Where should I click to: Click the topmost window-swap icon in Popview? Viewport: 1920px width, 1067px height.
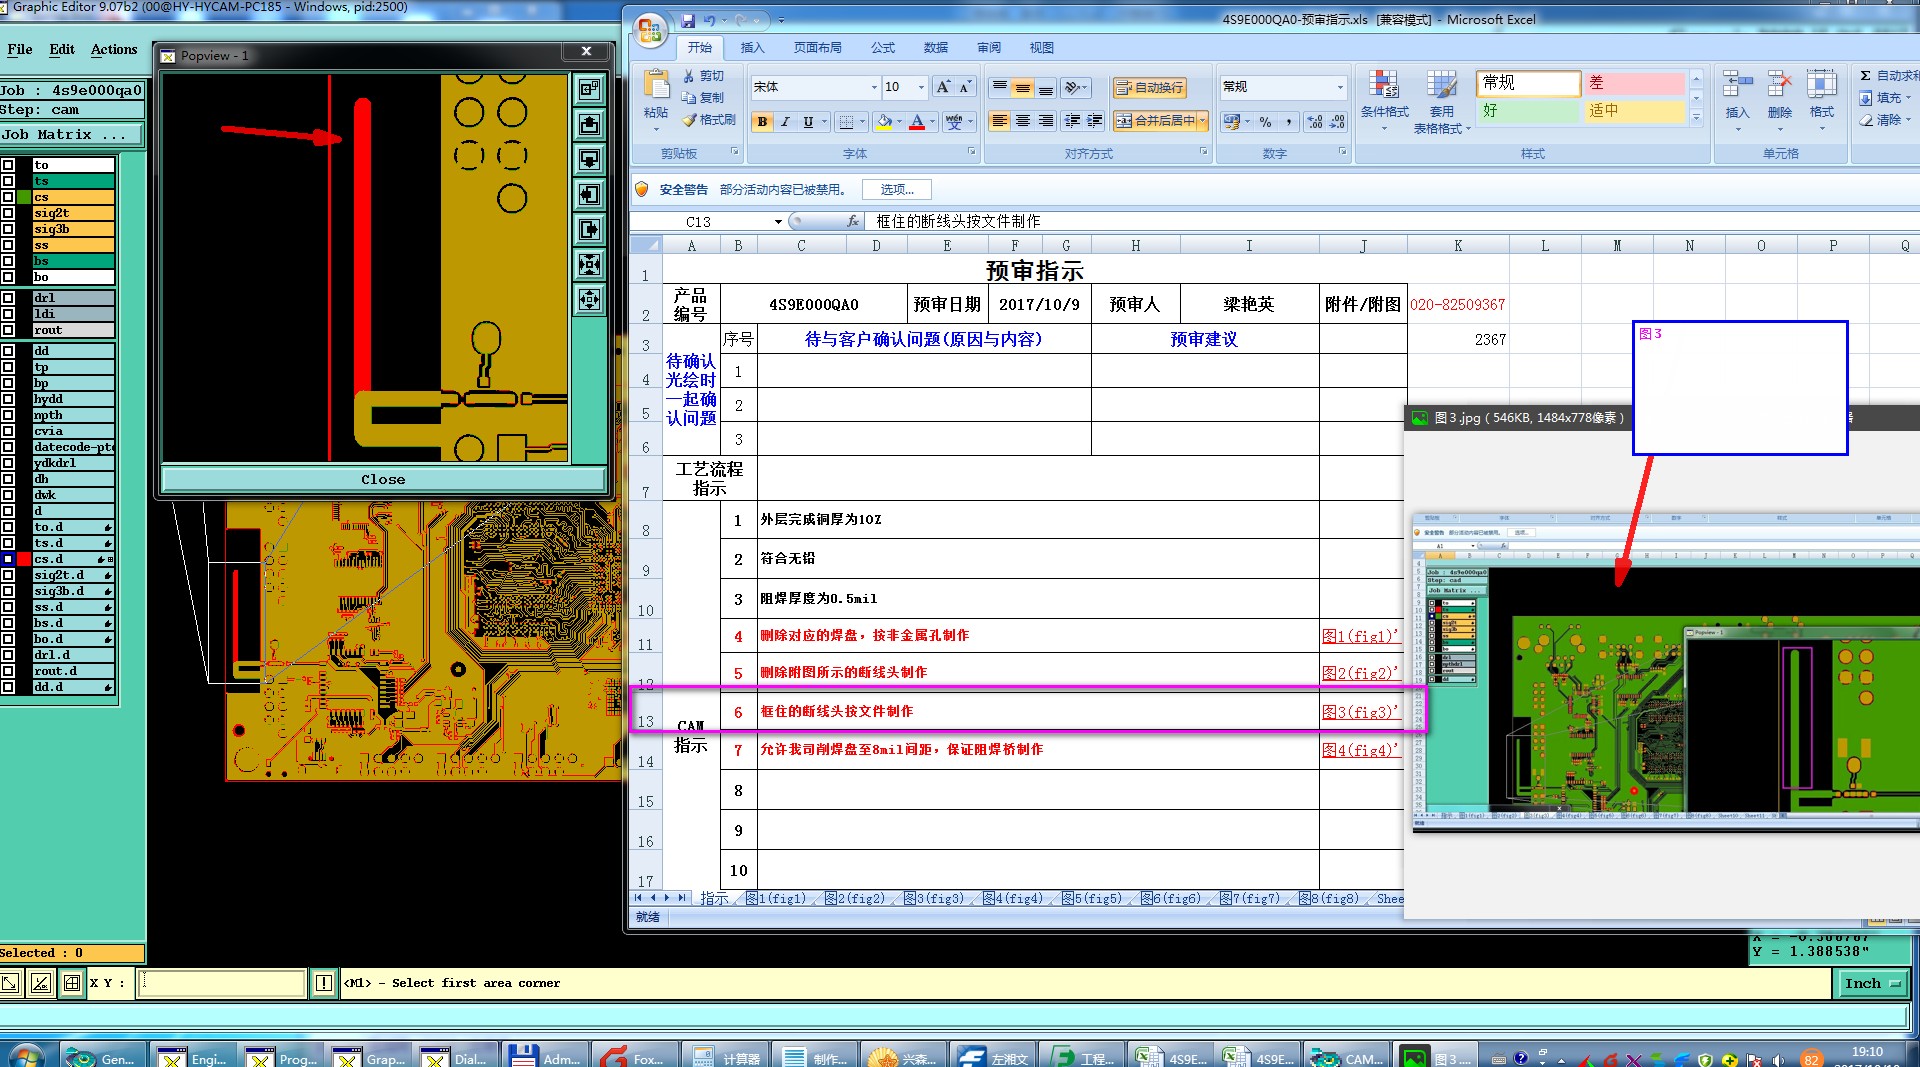590,89
